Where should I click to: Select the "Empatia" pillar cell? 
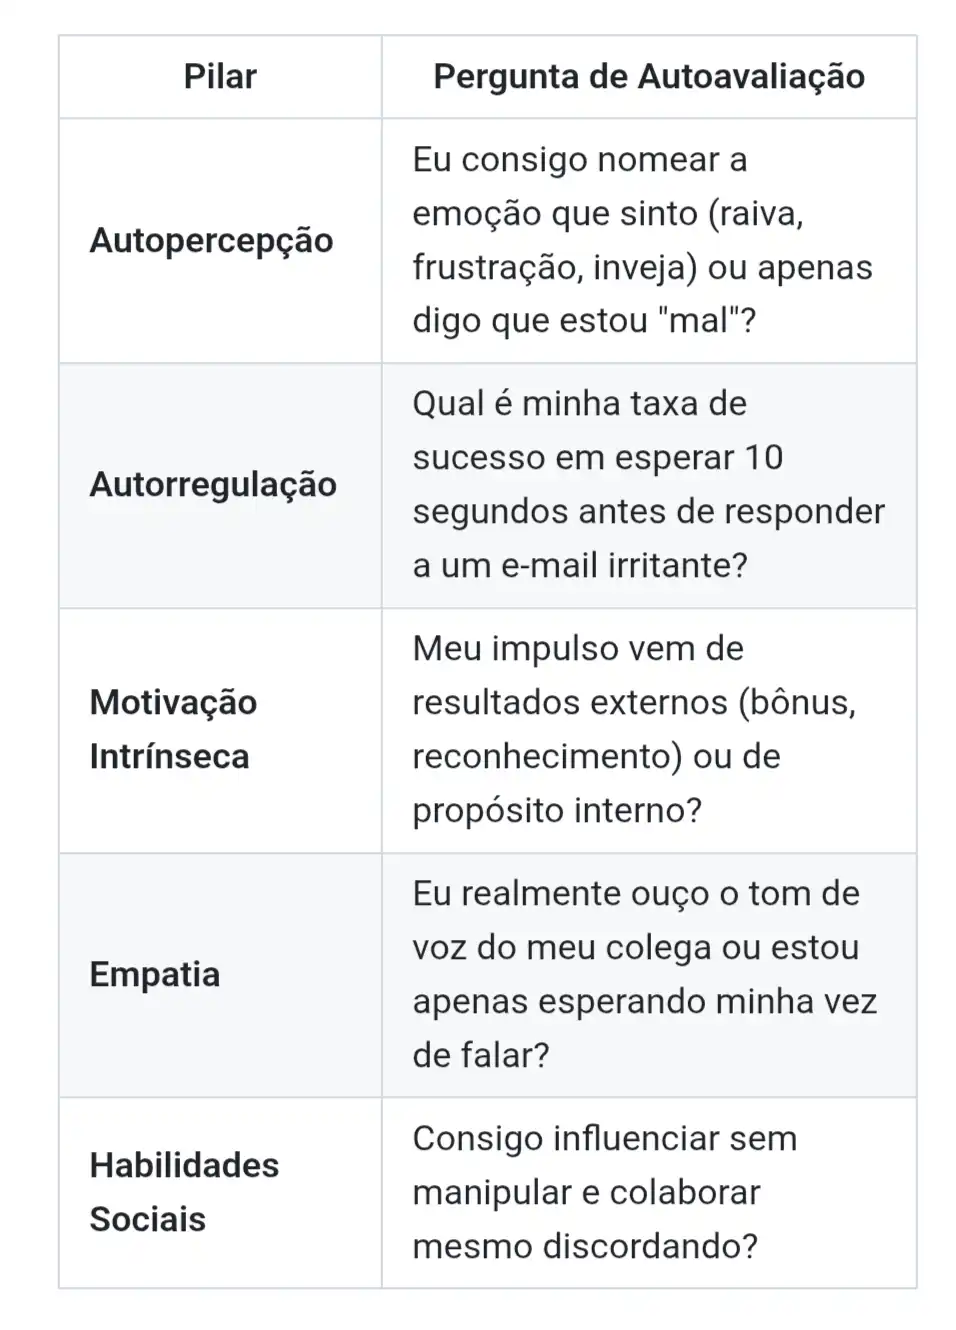155,975
